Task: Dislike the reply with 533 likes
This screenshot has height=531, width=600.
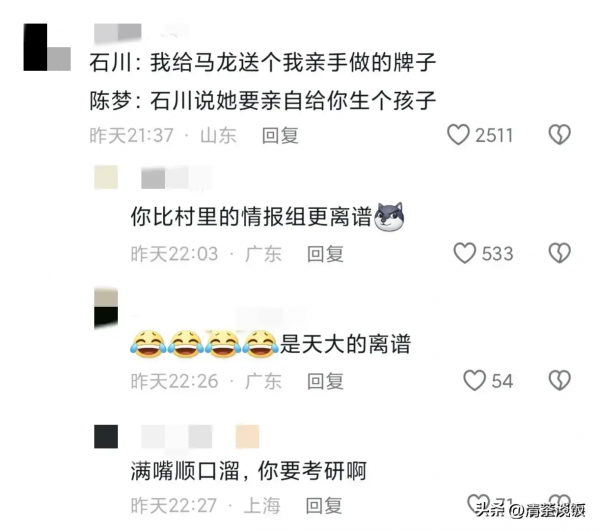Action: 559,253
